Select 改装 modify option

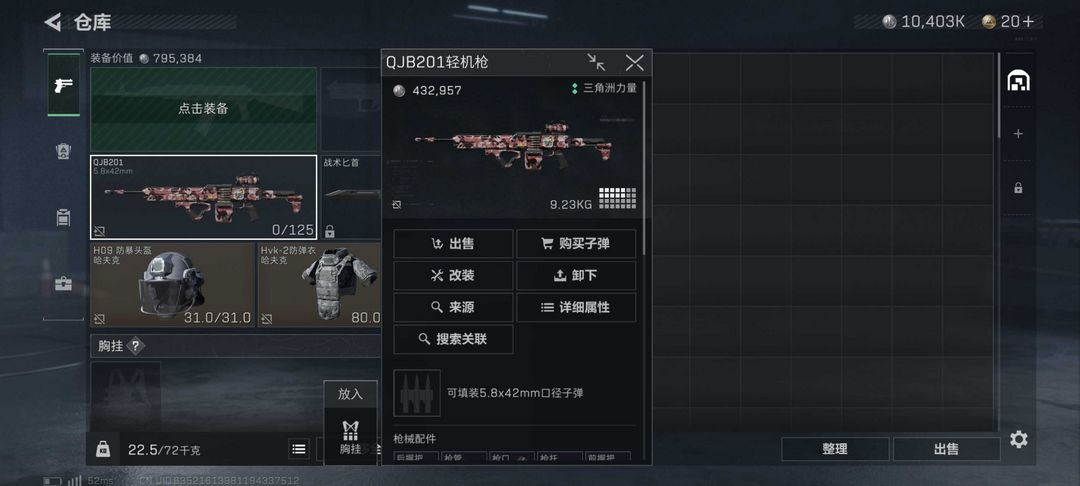pos(453,276)
